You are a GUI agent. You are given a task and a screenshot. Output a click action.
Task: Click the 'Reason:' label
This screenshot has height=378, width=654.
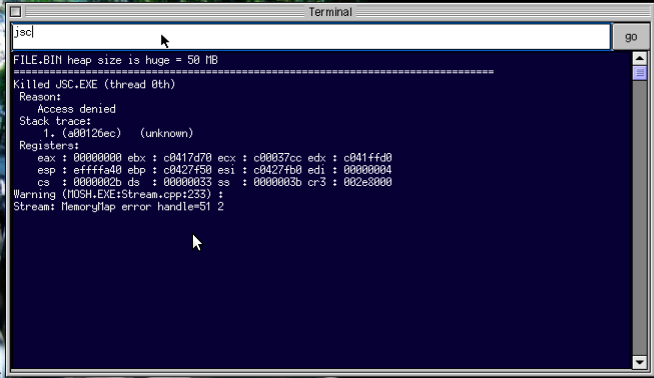point(40,97)
